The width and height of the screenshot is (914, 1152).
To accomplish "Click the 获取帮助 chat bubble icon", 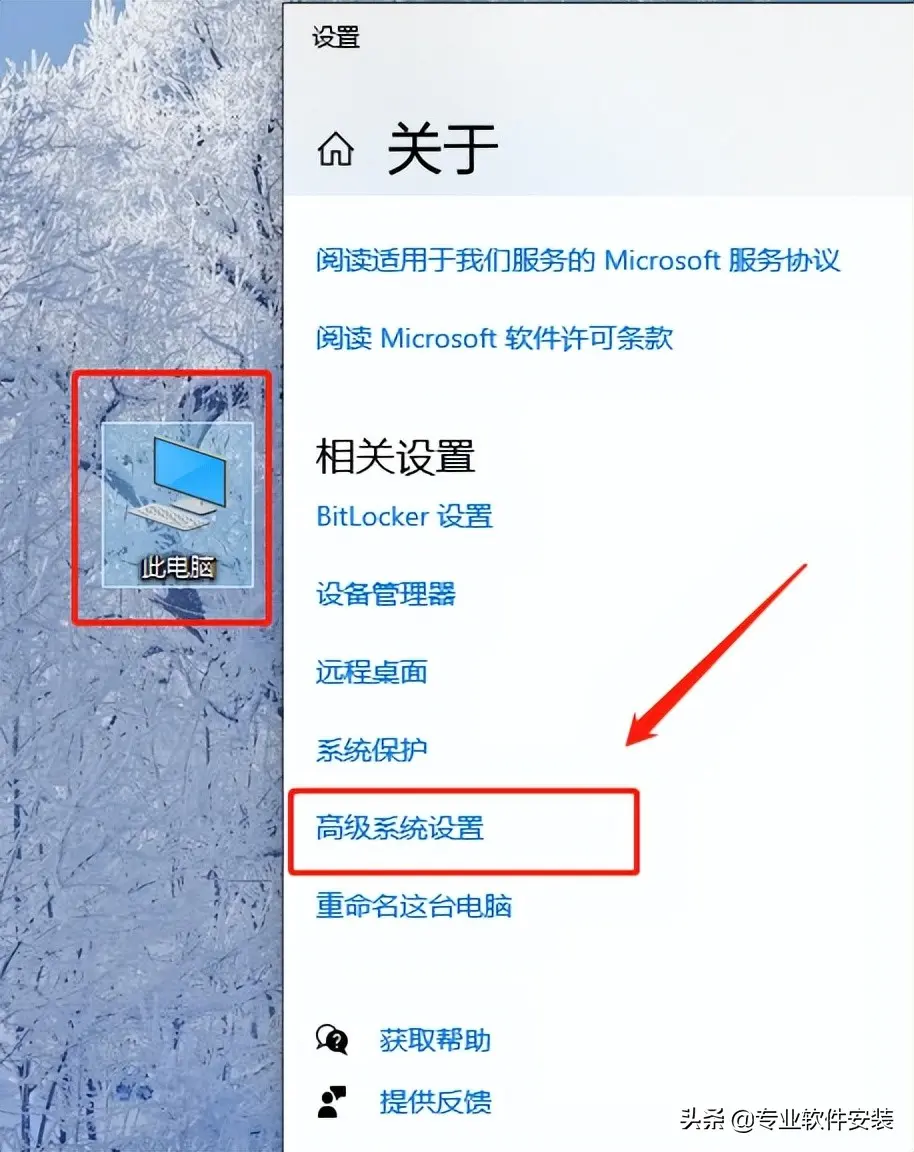I will [332, 1040].
